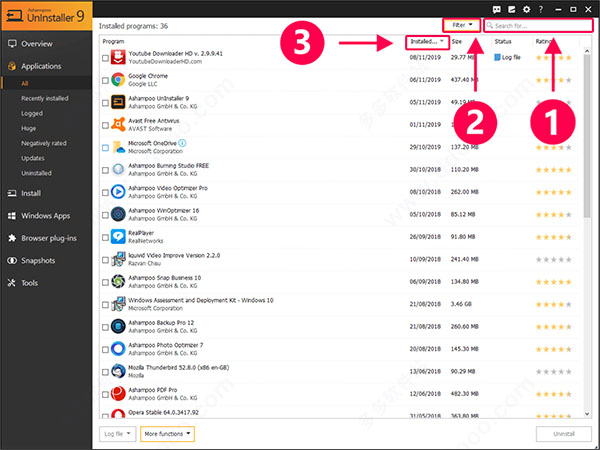The image size is (600, 450).
Task: Click the Ashampoo Photo Optimizer 7 icon
Action: click(x=118, y=349)
